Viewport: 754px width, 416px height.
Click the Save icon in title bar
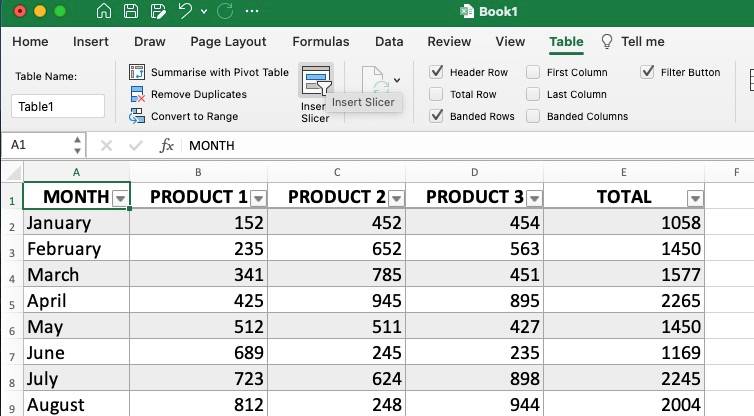point(132,12)
